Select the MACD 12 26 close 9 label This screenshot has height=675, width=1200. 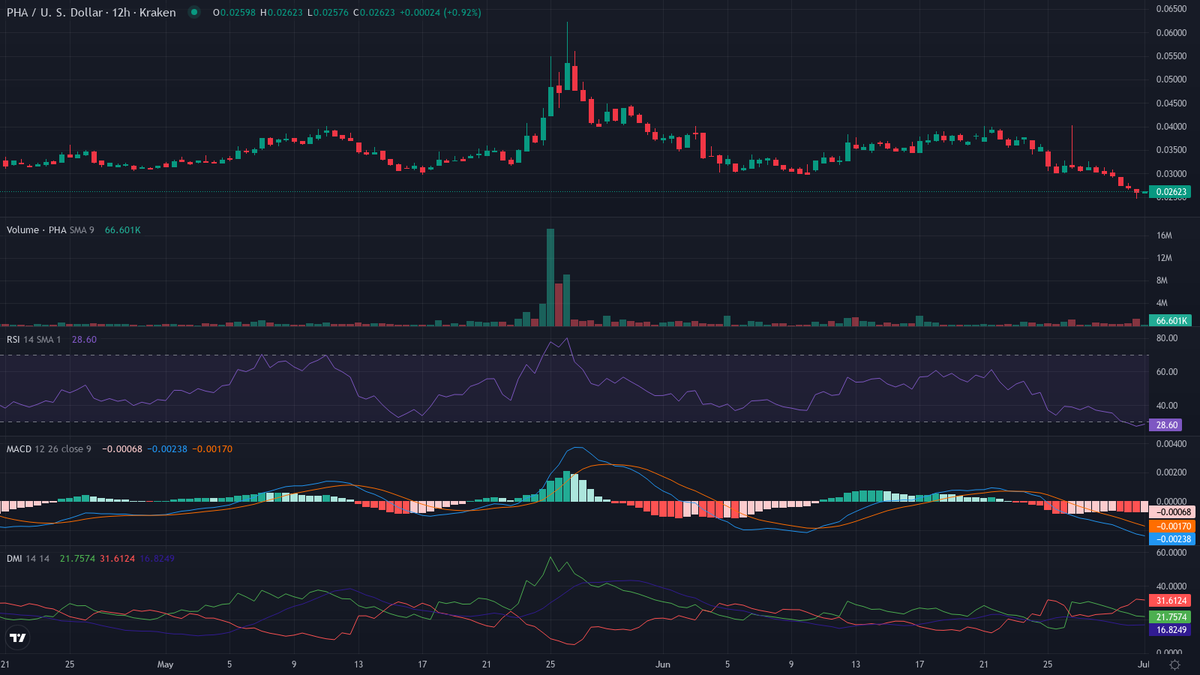[x=49, y=449]
